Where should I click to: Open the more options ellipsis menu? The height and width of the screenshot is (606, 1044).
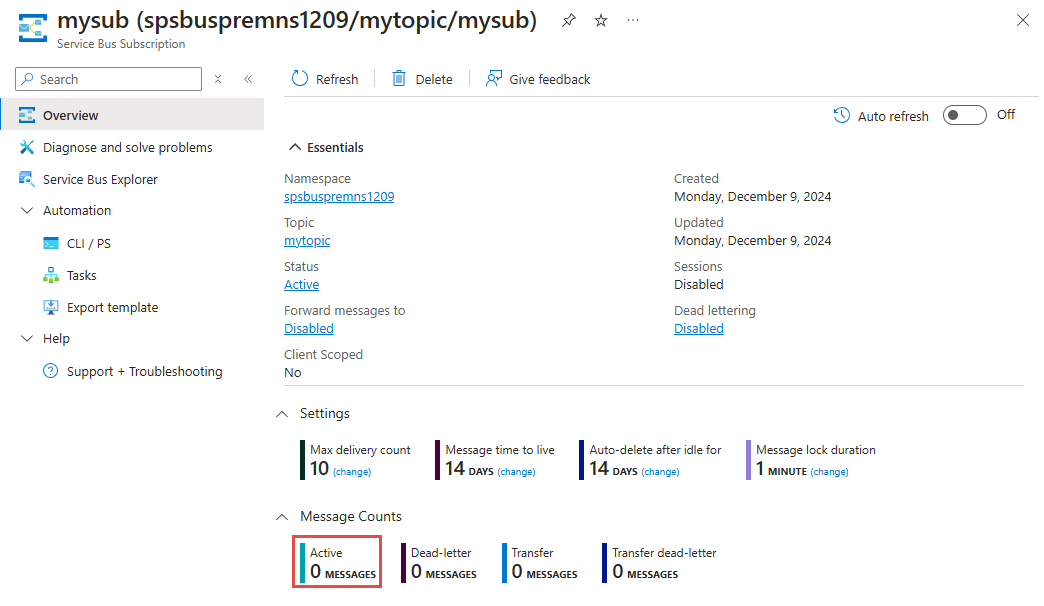pos(633,20)
